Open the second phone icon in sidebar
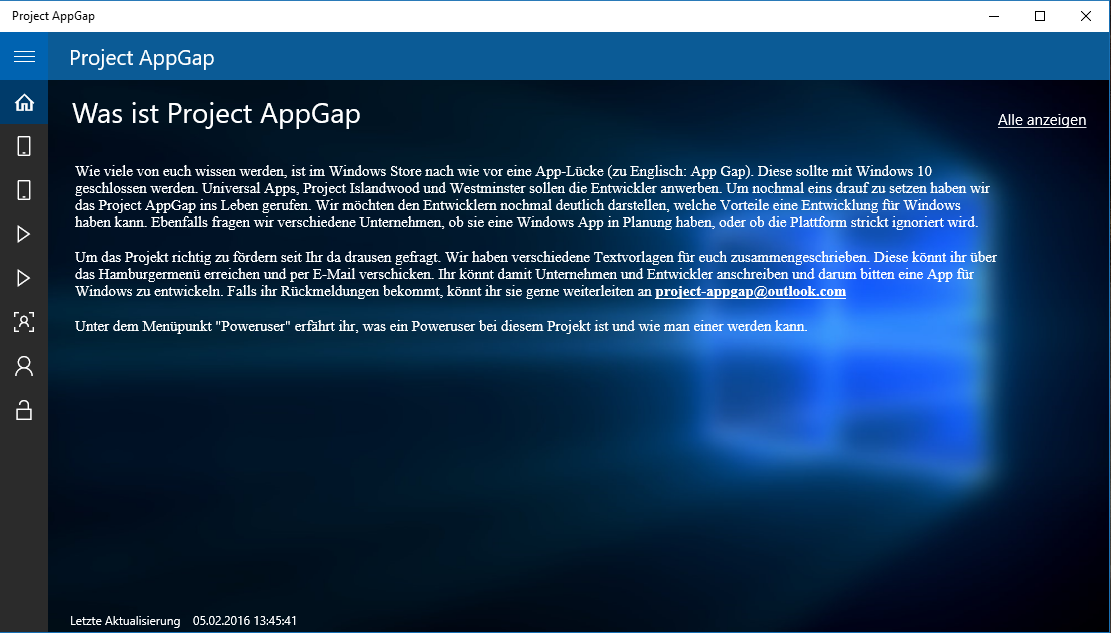 [x=24, y=190]
